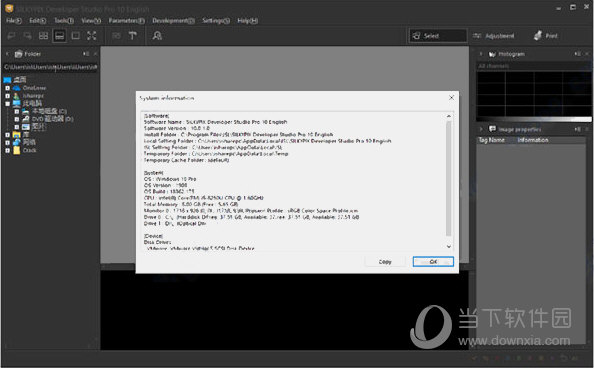Click the folder path address field
Viewport: 594px width, 368px height.
pos(50,67)
